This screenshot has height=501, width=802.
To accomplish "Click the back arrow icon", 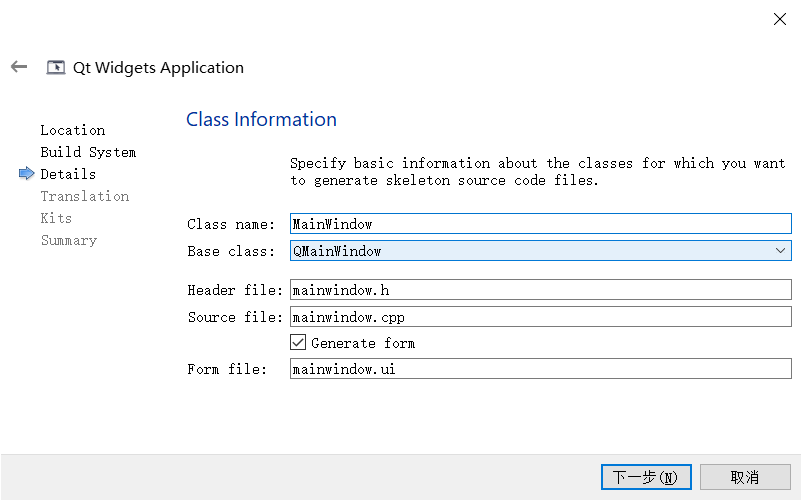I will point(19,67).
